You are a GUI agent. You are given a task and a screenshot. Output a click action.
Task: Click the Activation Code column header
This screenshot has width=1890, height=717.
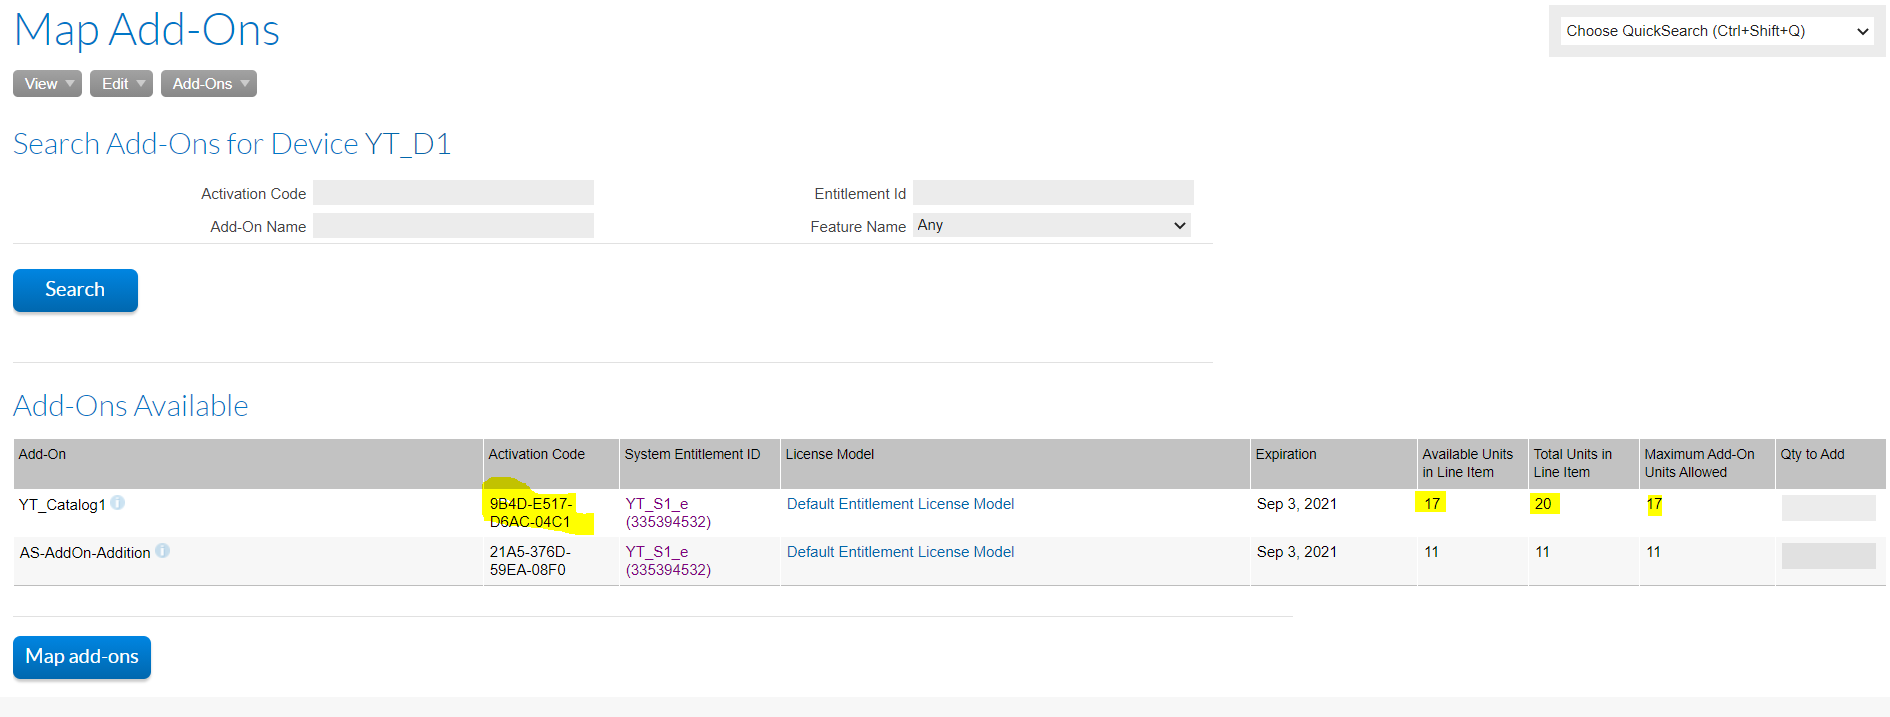tap(551, 464)
